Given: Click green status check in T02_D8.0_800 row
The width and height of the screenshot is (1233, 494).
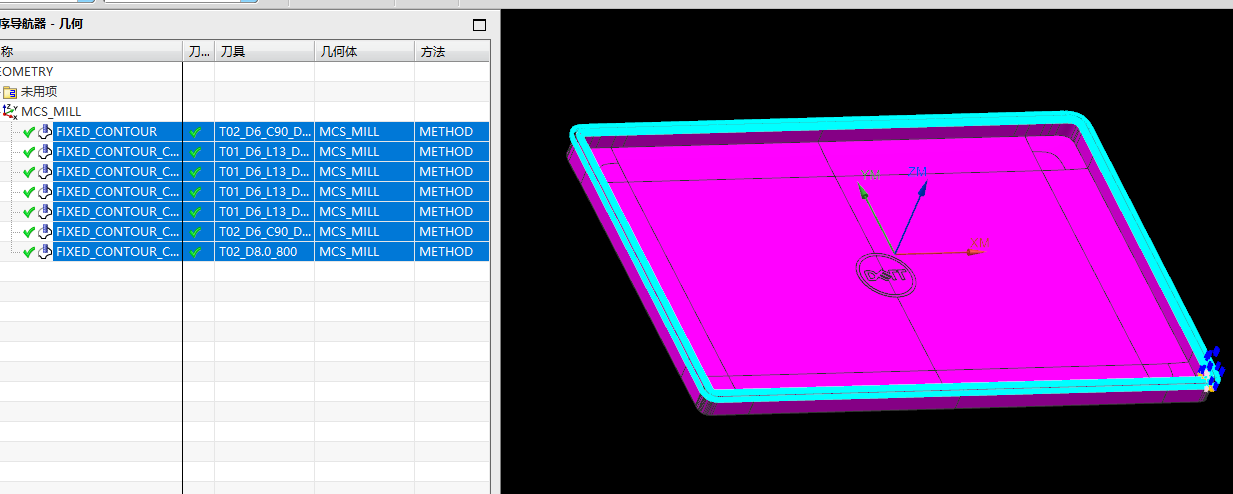Looking at the screenshot, I should point(29,252).
